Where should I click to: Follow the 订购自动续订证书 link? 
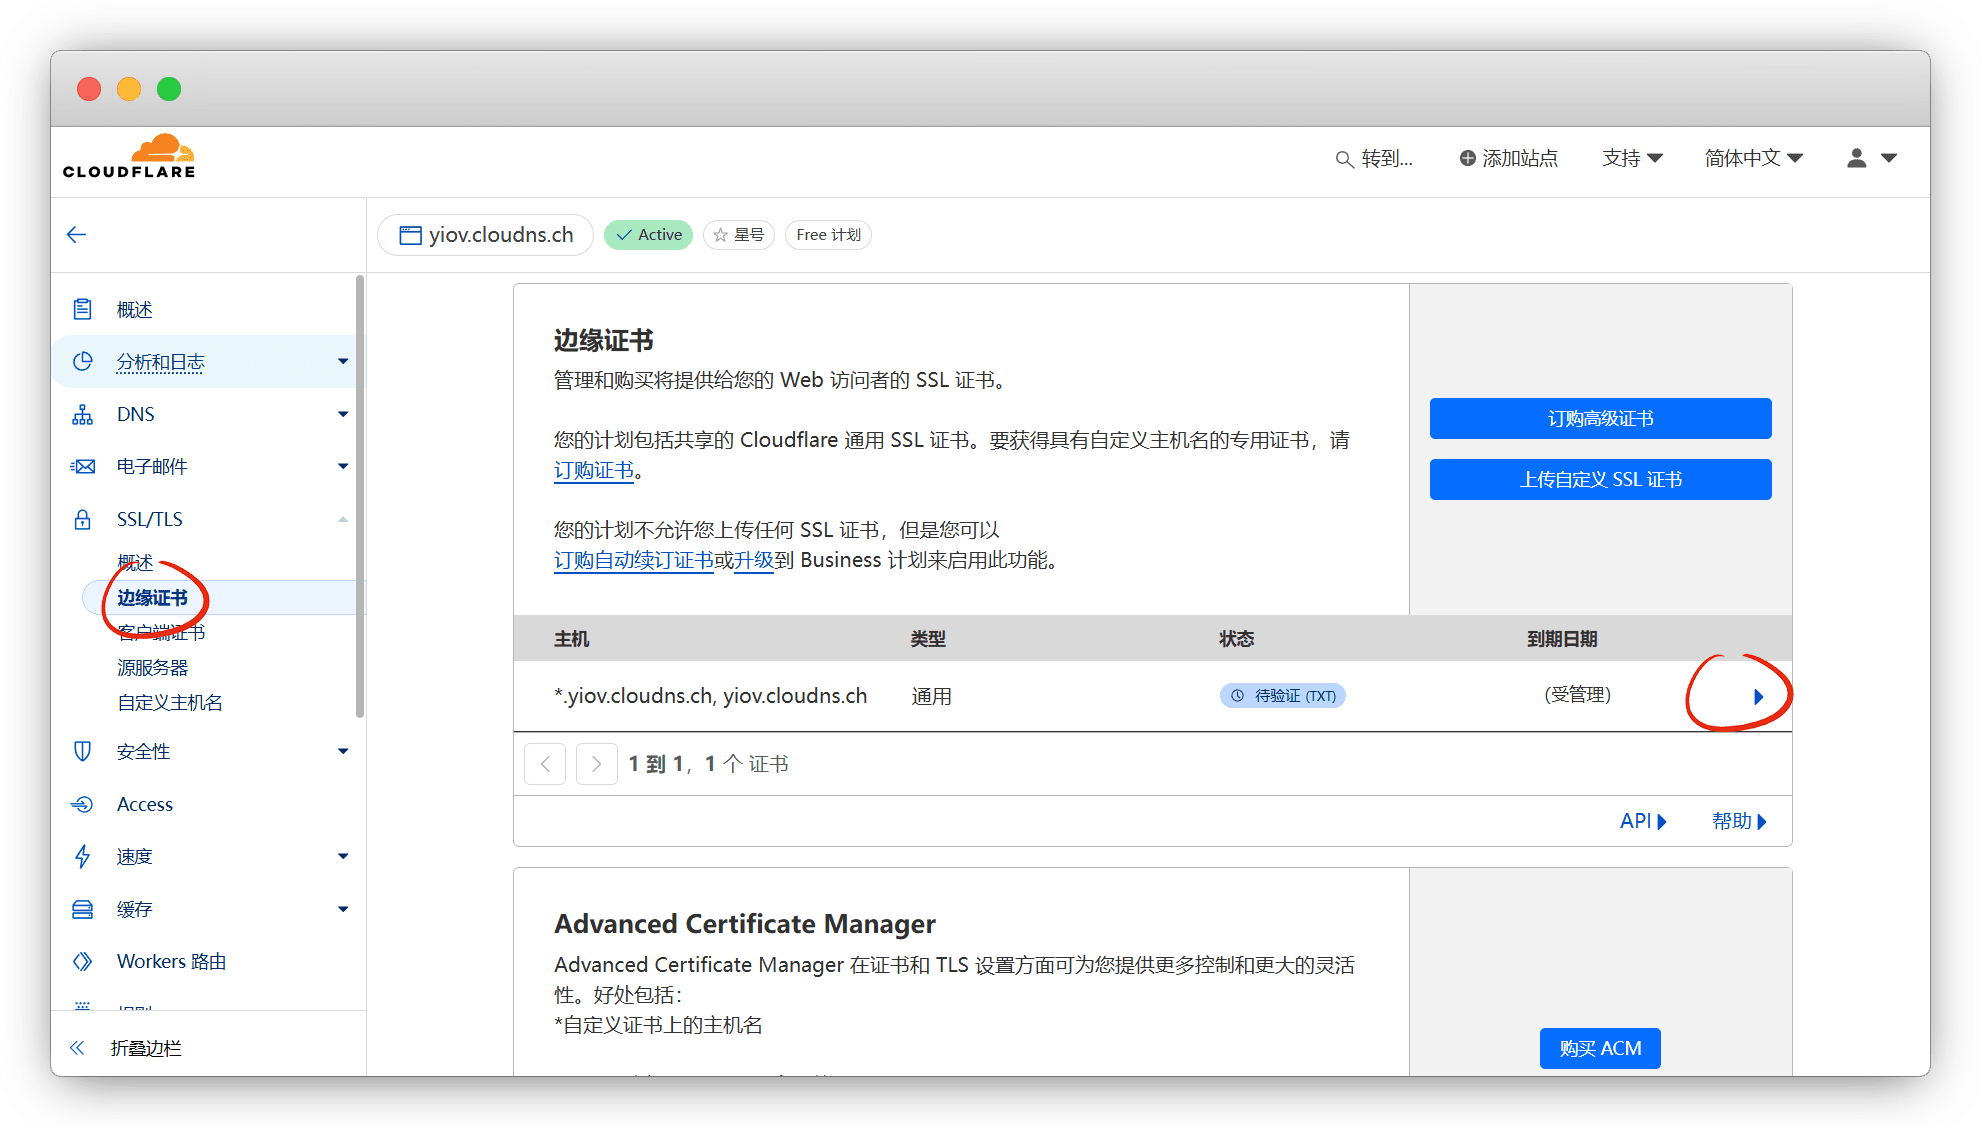click(x=634, y=560)
